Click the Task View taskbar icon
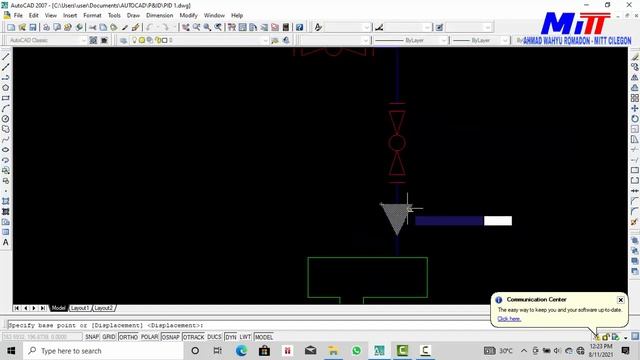The image size is (640, 360). pos(218,351)
